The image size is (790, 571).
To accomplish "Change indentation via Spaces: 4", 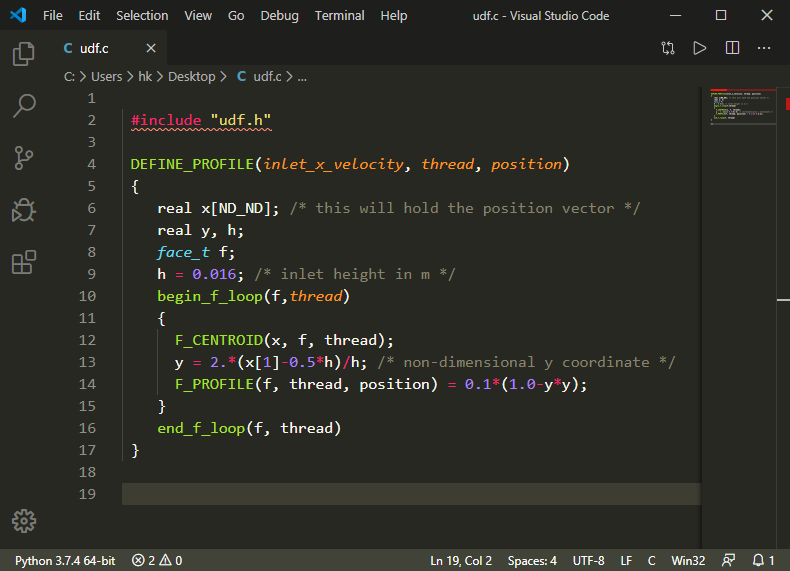I will tap(532, 560).
